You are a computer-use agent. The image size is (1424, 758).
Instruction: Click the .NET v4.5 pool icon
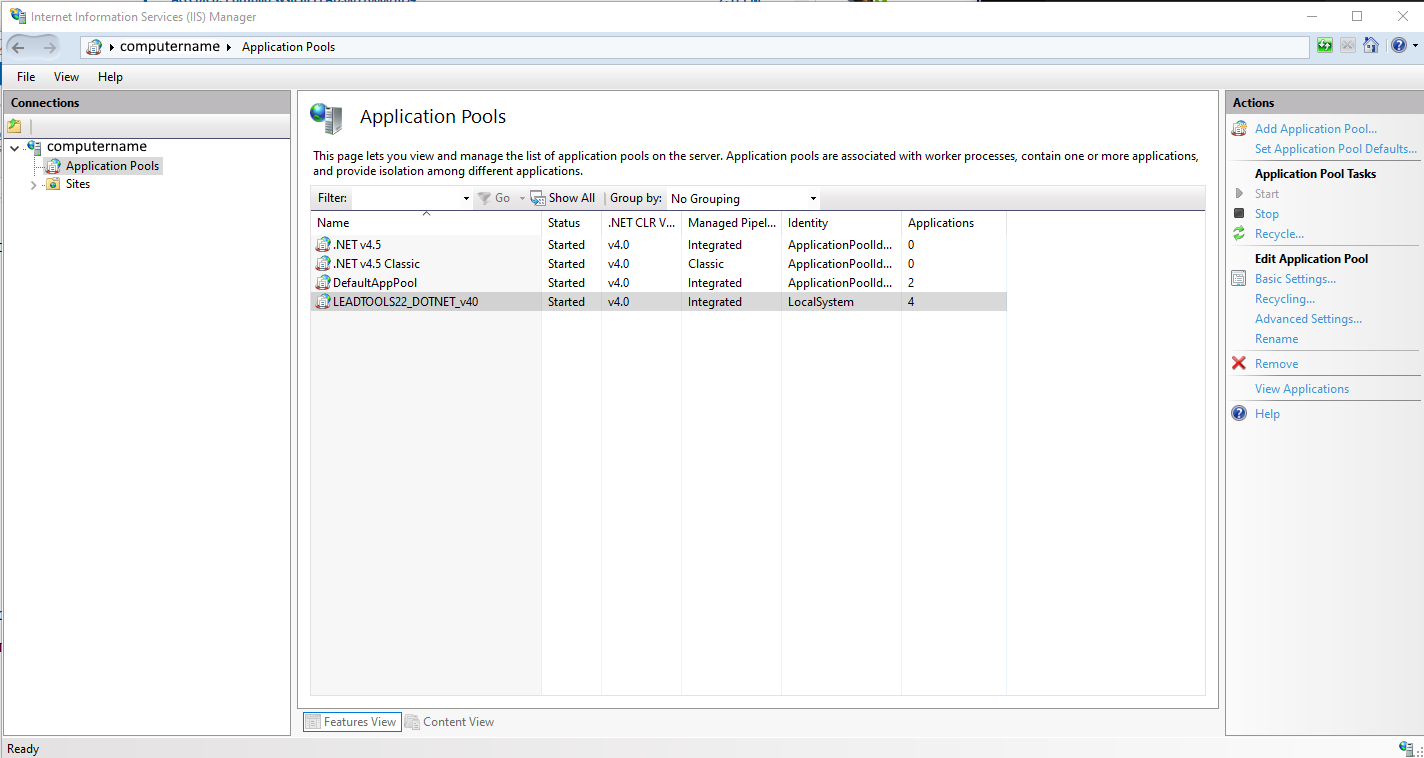323,245
